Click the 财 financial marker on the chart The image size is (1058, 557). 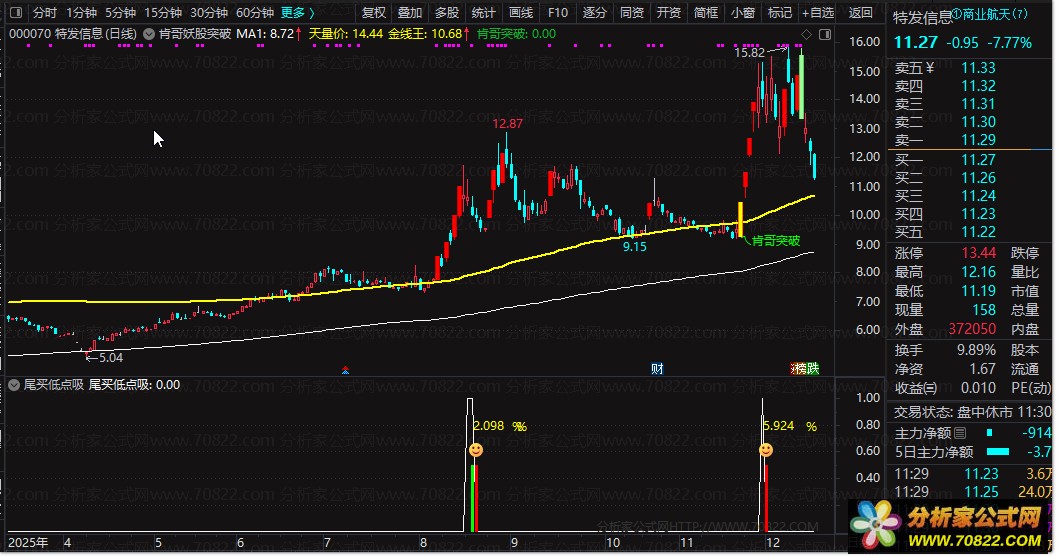click(657, 368)
